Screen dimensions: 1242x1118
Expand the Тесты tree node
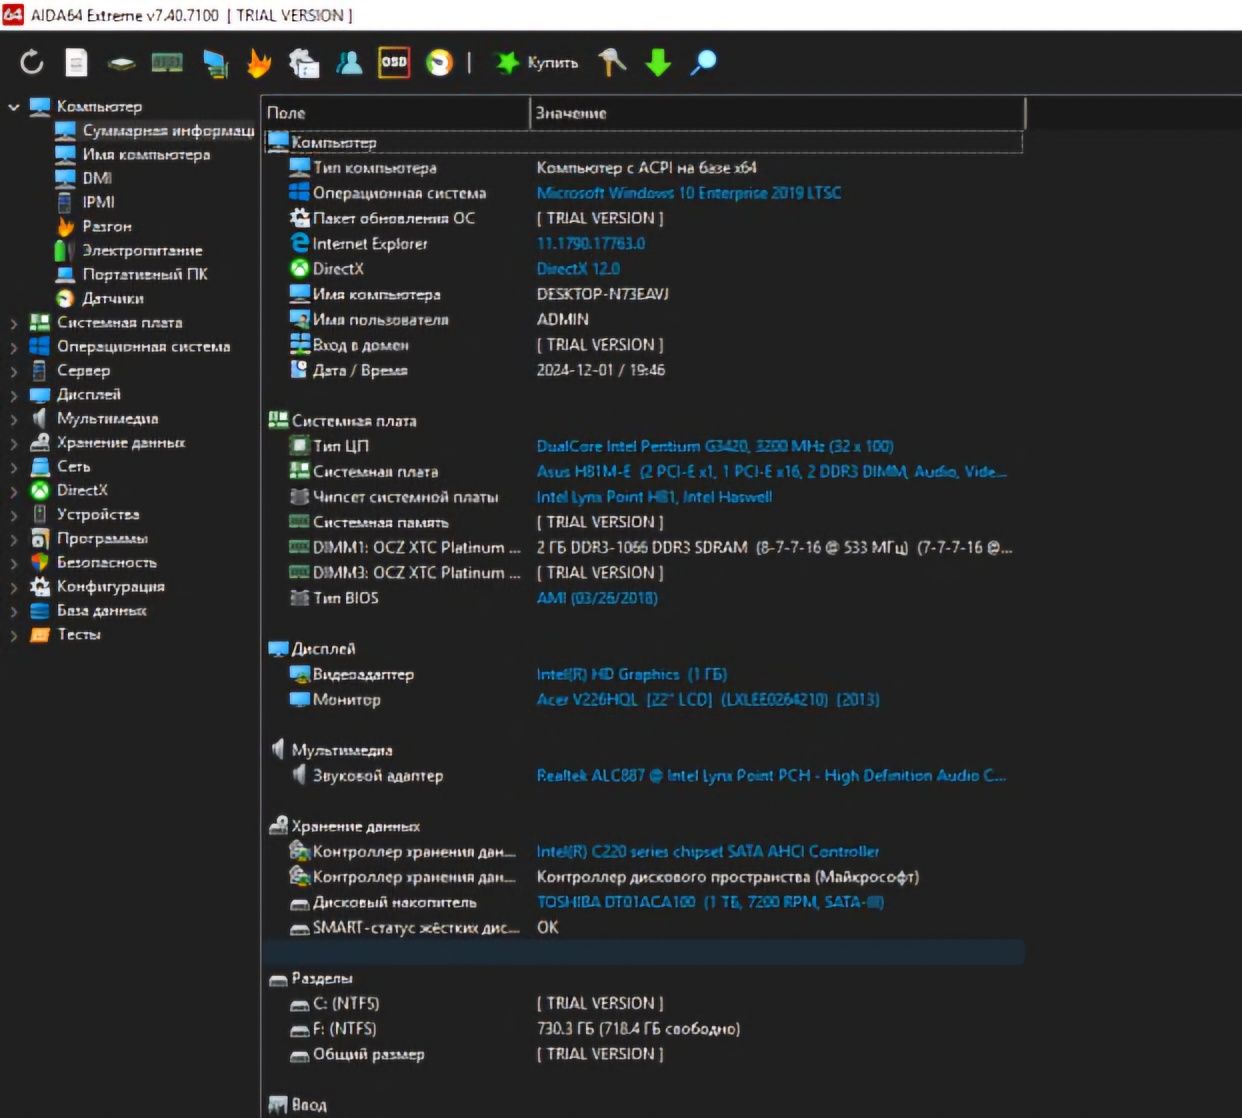14,635
